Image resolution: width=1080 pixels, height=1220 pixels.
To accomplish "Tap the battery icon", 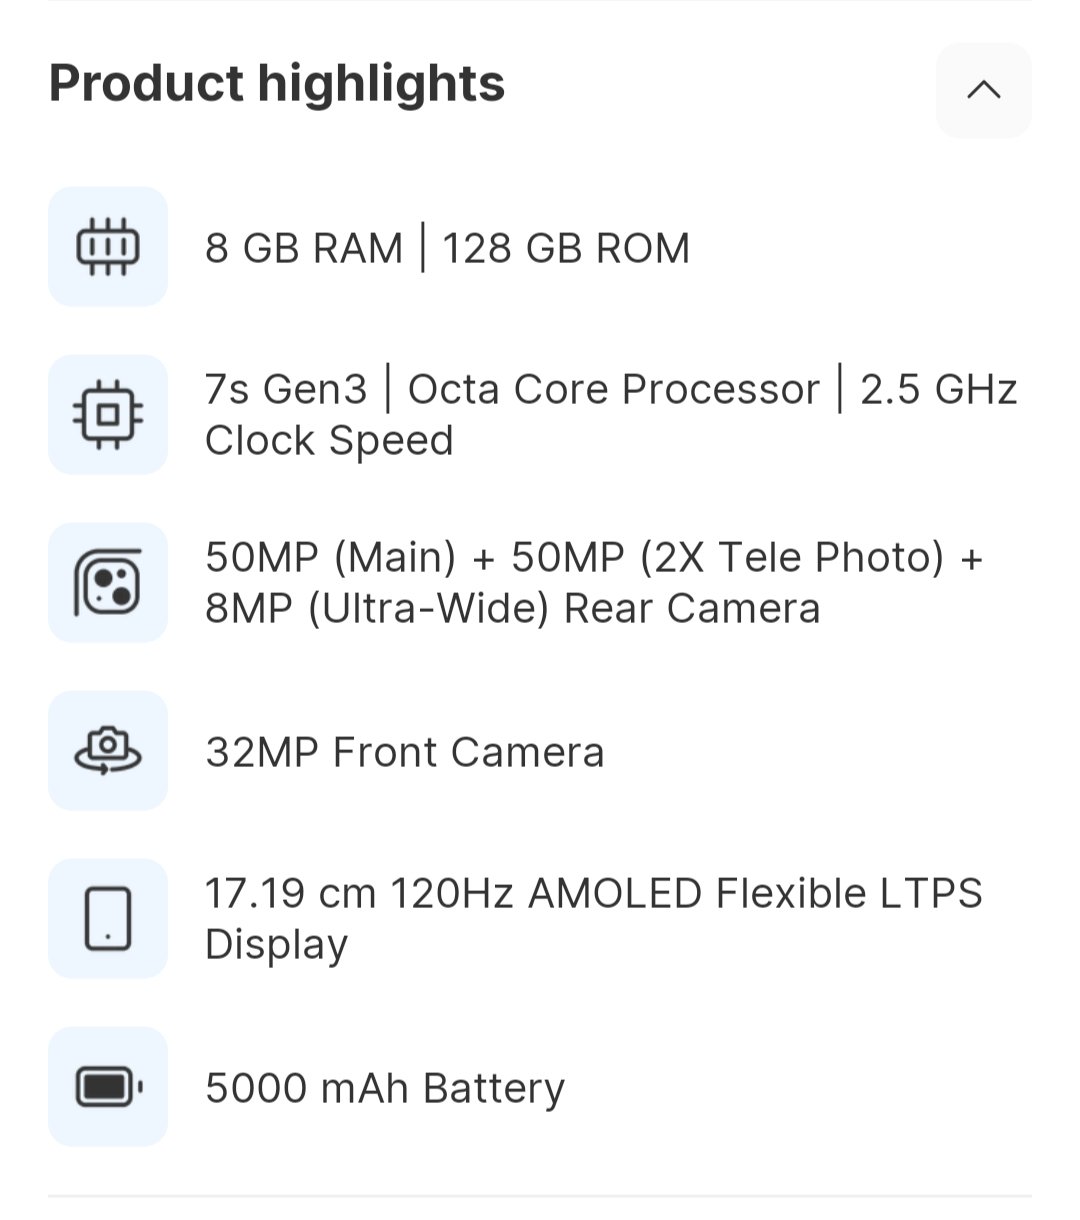I will [108, 1086].
